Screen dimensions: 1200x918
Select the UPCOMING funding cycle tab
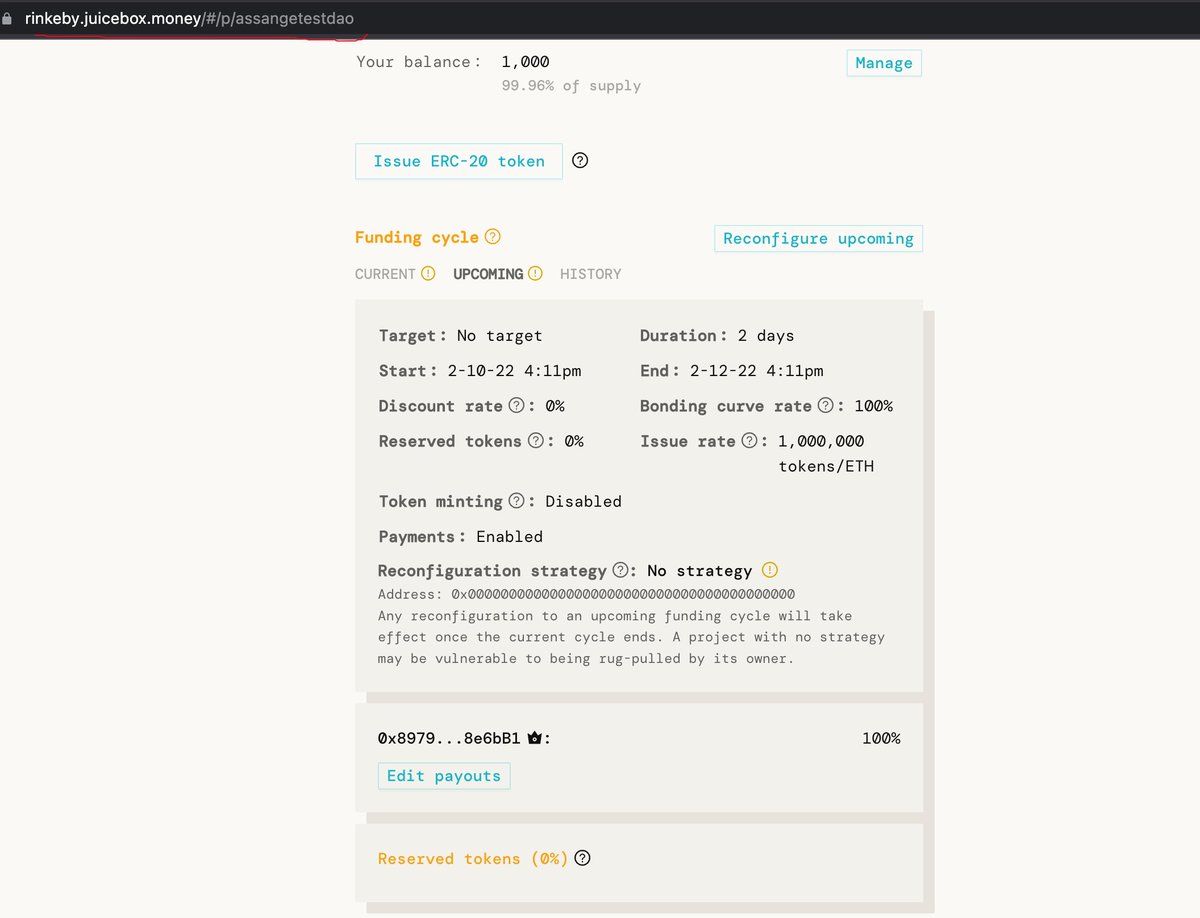488,274
